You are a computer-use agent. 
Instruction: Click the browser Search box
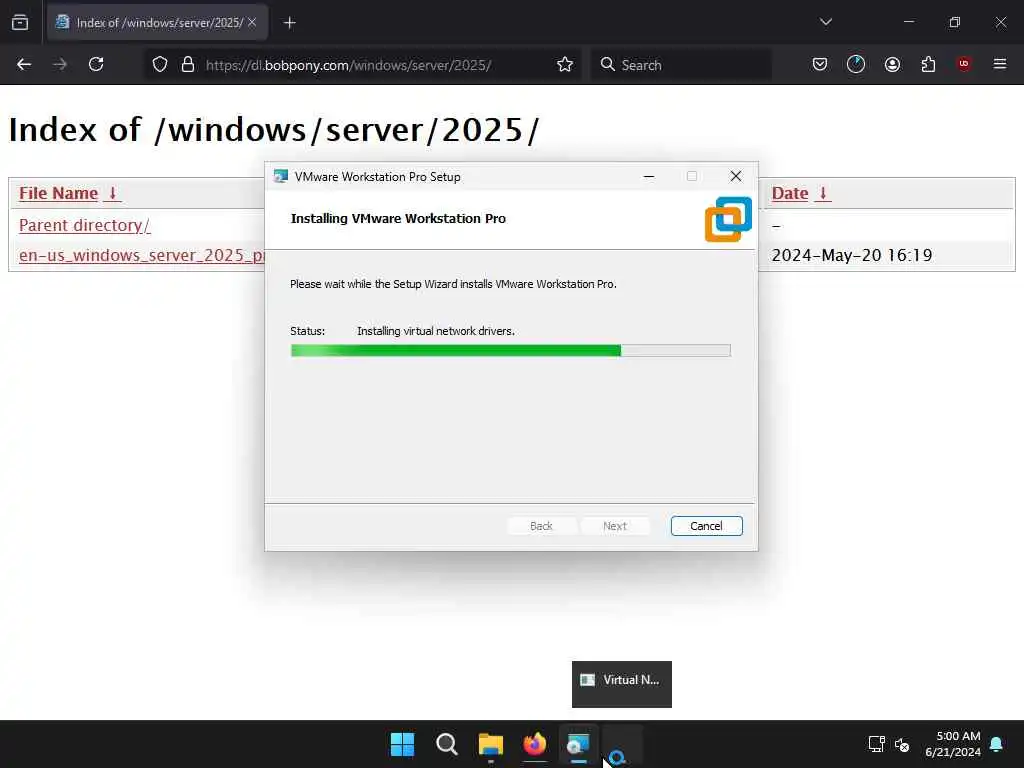680,65
